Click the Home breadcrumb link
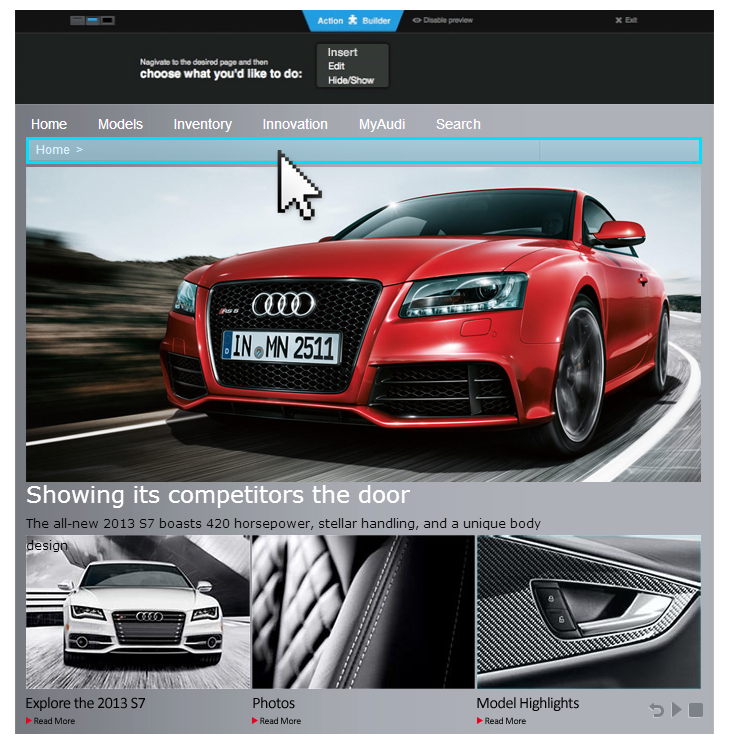This screenshot has width=733, height=739. 53,150
